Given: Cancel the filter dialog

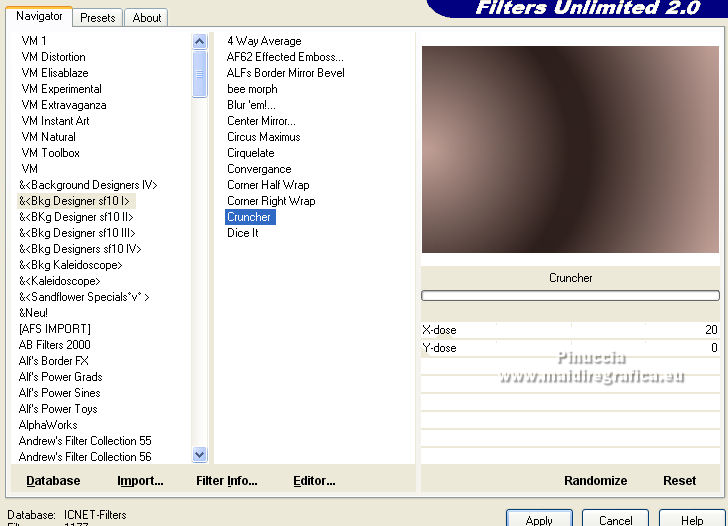Looking at the screenshot, I should tap(615, 519).
